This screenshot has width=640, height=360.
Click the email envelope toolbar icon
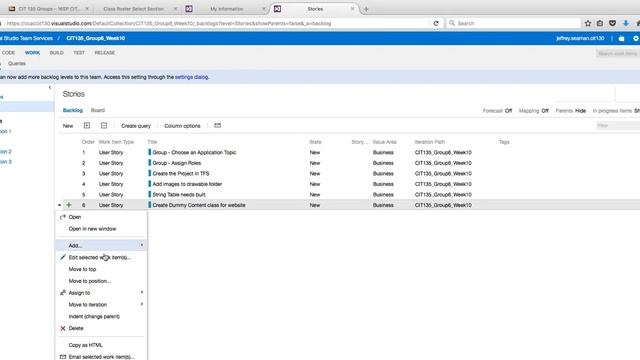tap(218, 126)
